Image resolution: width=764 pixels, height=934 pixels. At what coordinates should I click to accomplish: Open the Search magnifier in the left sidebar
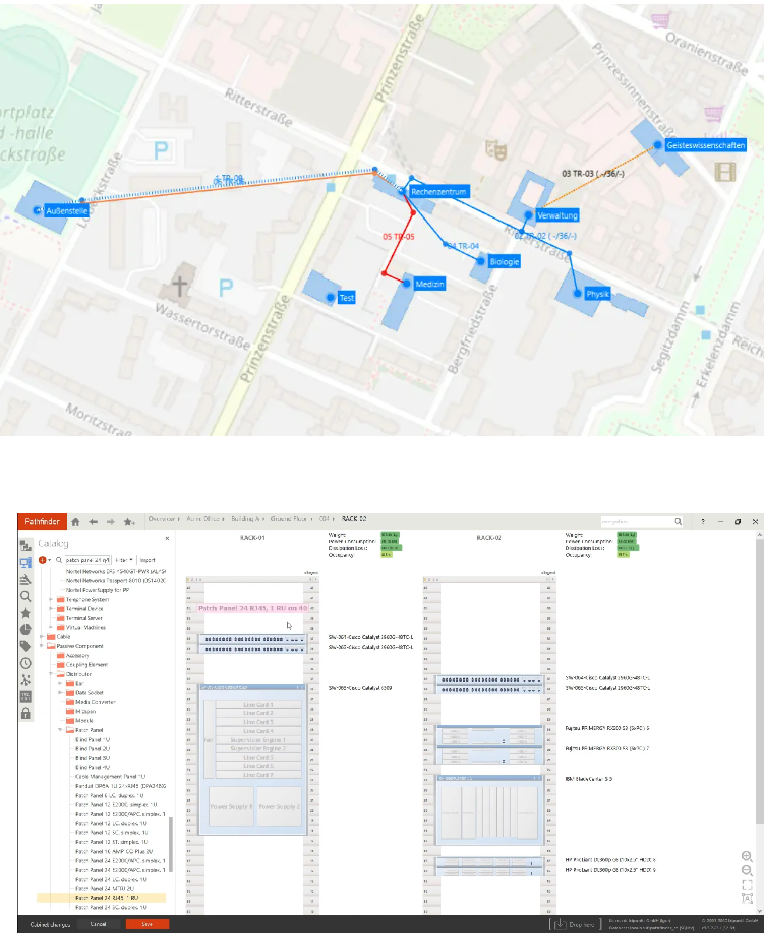point(26,596)
